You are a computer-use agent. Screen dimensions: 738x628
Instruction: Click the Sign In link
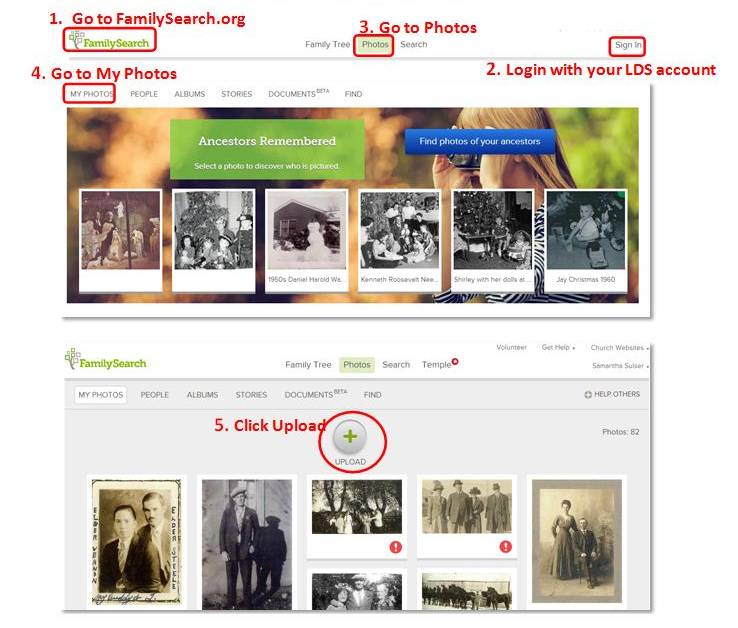(628, 45)
